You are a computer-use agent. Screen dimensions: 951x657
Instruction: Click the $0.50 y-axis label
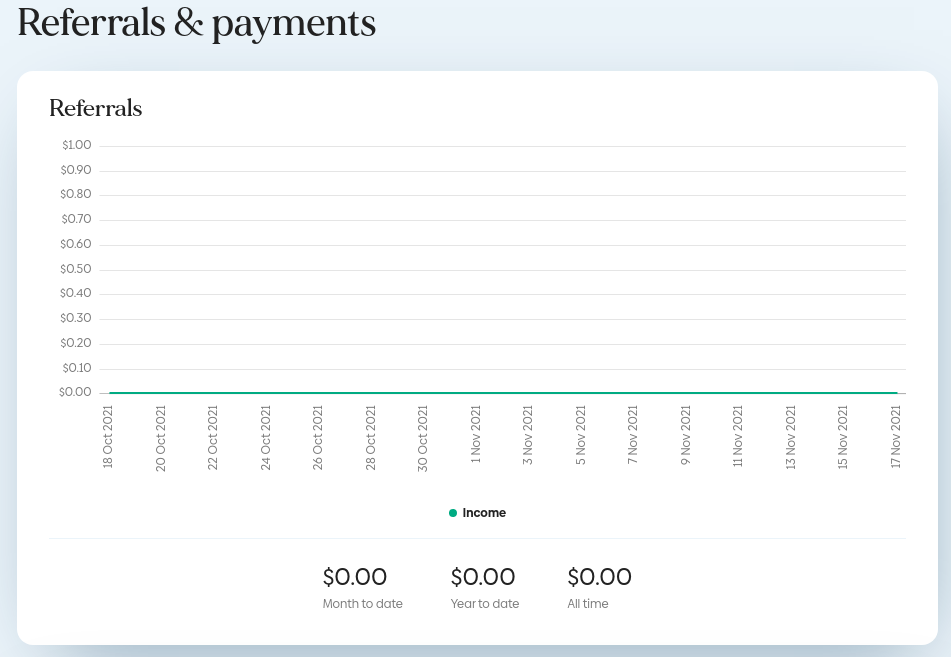click(76, 269)
